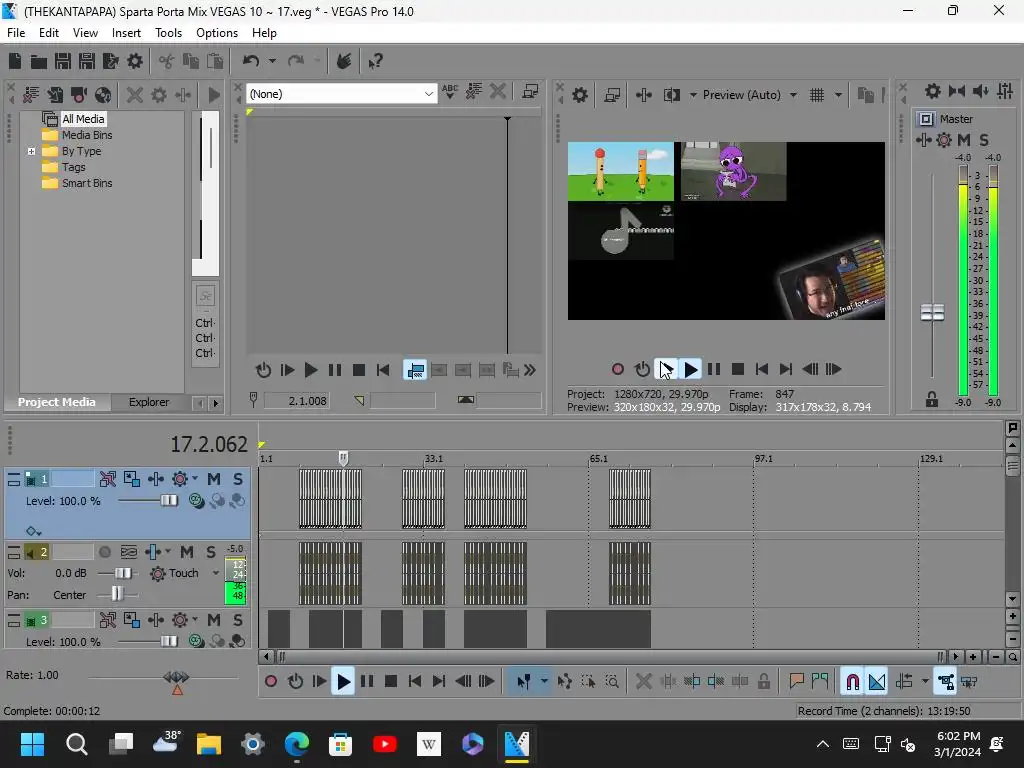Click Insert Marker icon in timeline toolbar

coord(796,682)
